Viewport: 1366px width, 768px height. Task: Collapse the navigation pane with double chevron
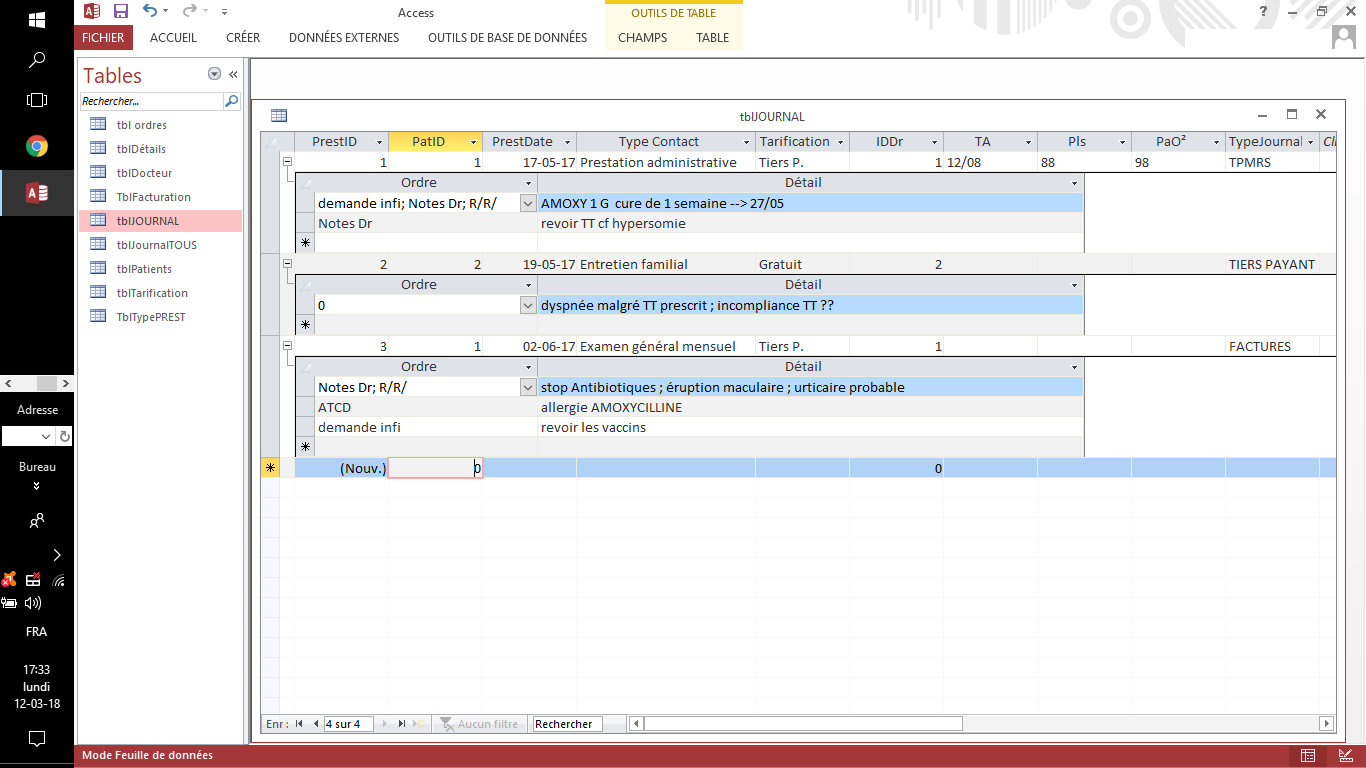[x=233, y=75]
